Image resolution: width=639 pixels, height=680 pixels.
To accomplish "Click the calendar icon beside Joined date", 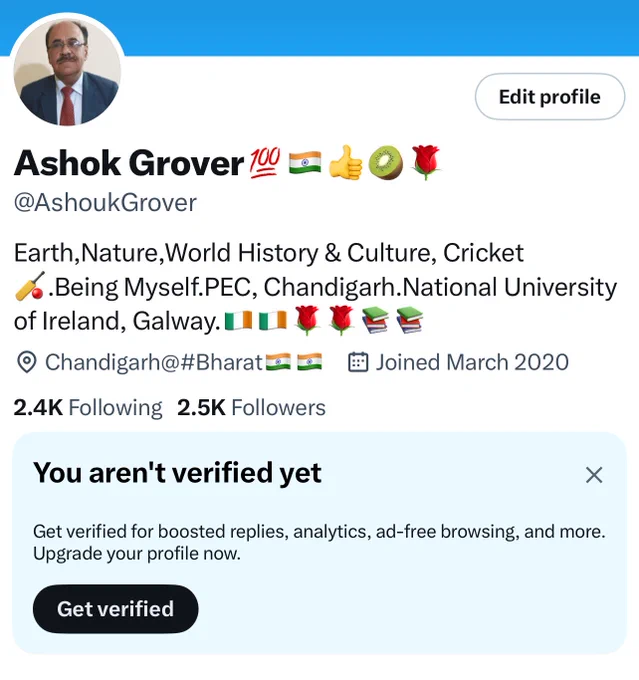I will tap(358, 362).
